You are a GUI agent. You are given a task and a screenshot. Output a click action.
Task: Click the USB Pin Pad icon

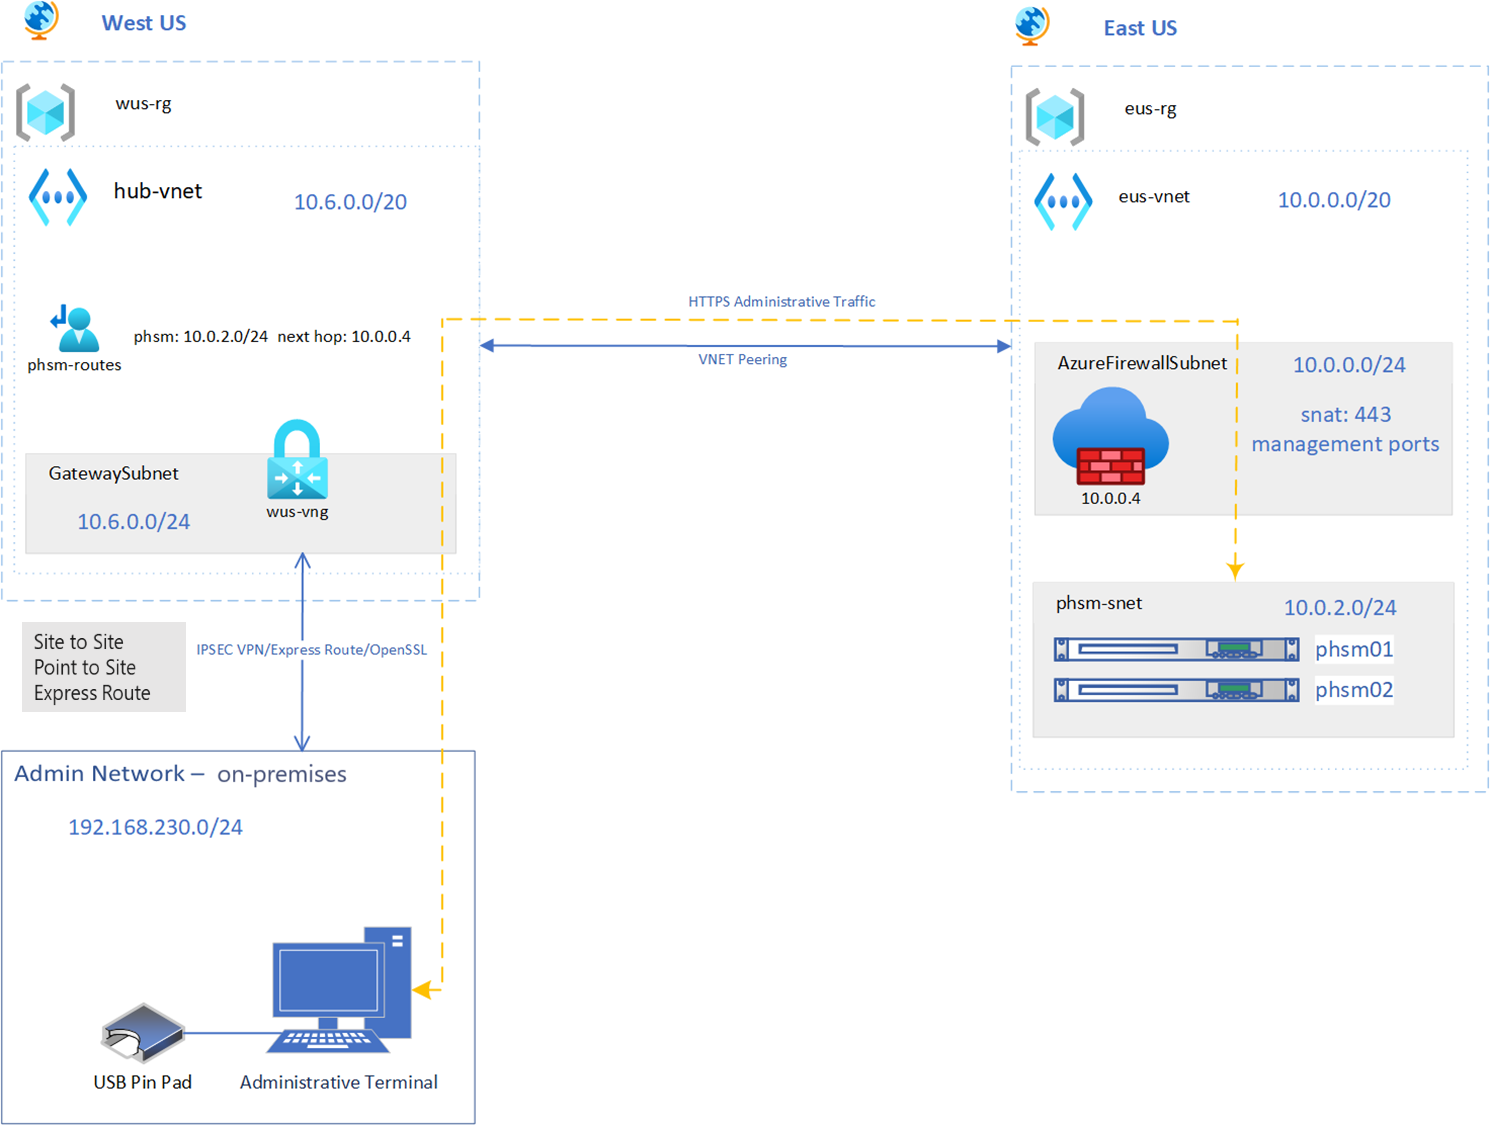143,1032
